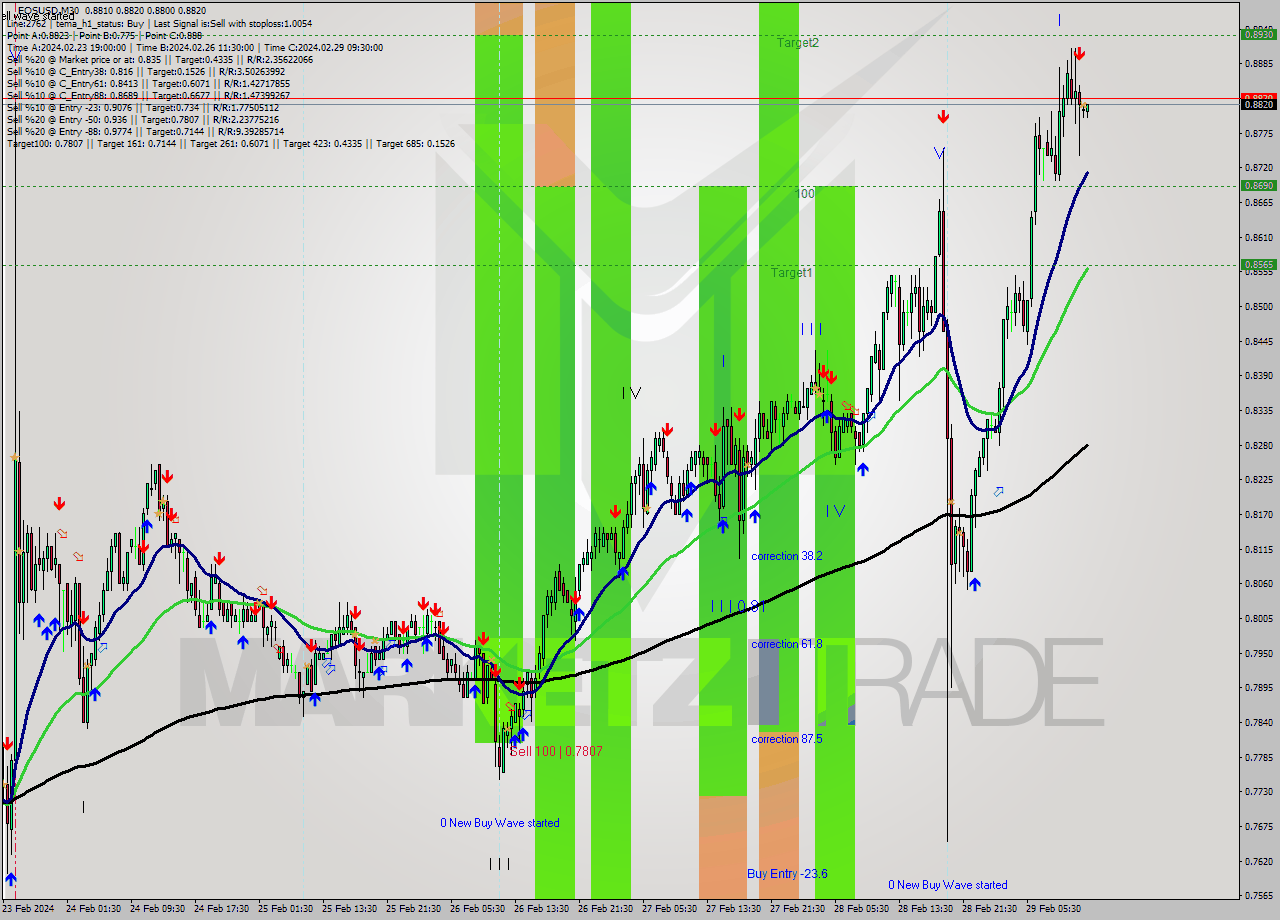Click the 24 Feb 01:30 time label
This screenshot has width=1280, height=920.
coord(94,909)
